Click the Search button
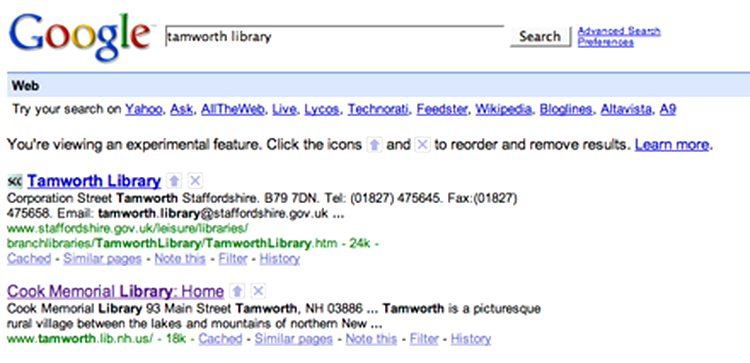This screenshot has width=750, height=363. point(540,36)
